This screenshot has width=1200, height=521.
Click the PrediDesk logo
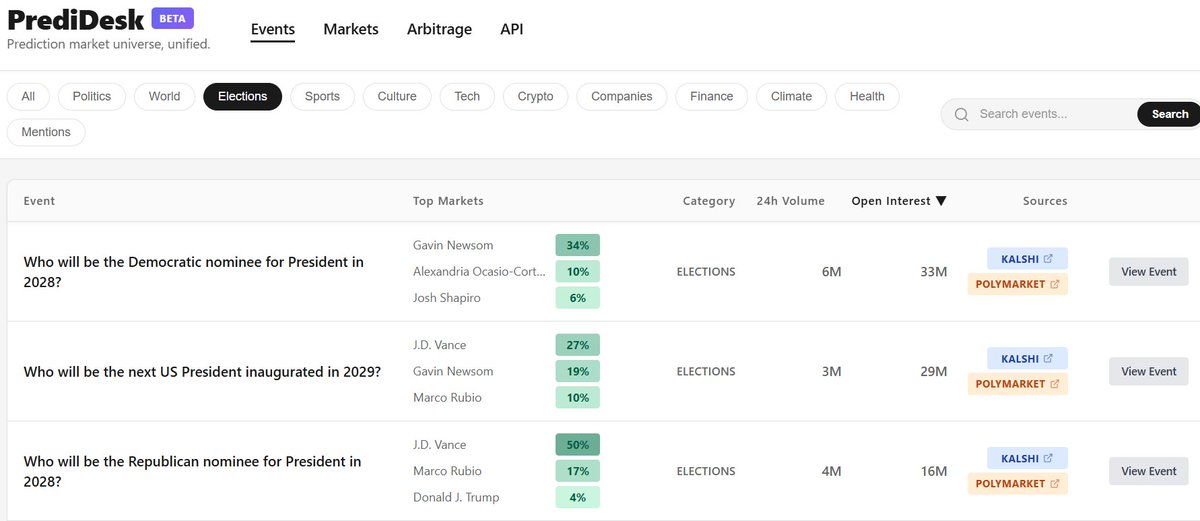tap(76, 20)
